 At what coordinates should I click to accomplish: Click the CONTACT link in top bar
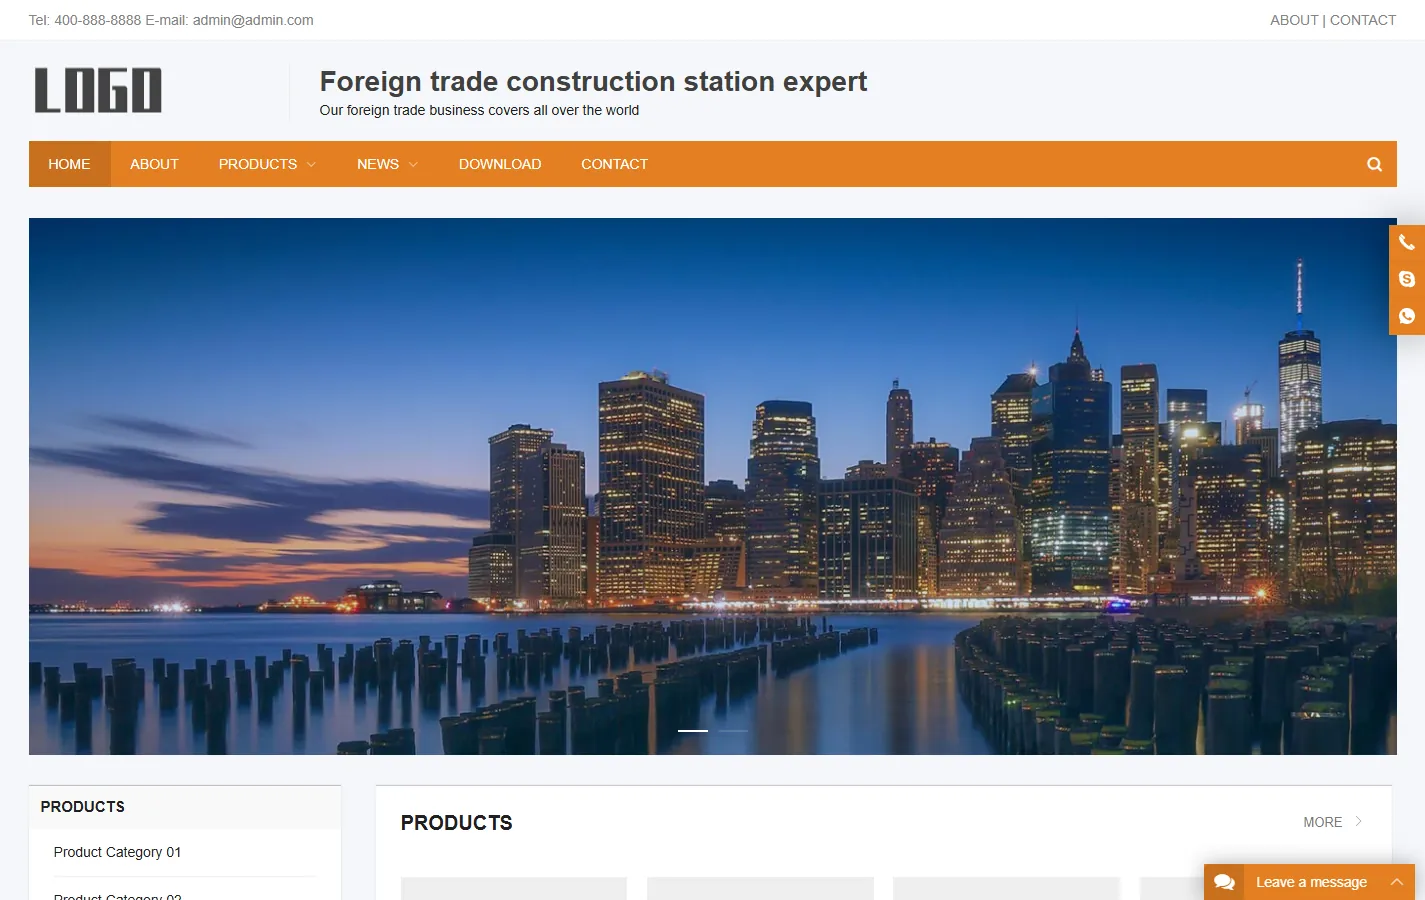pos(1363,20)
